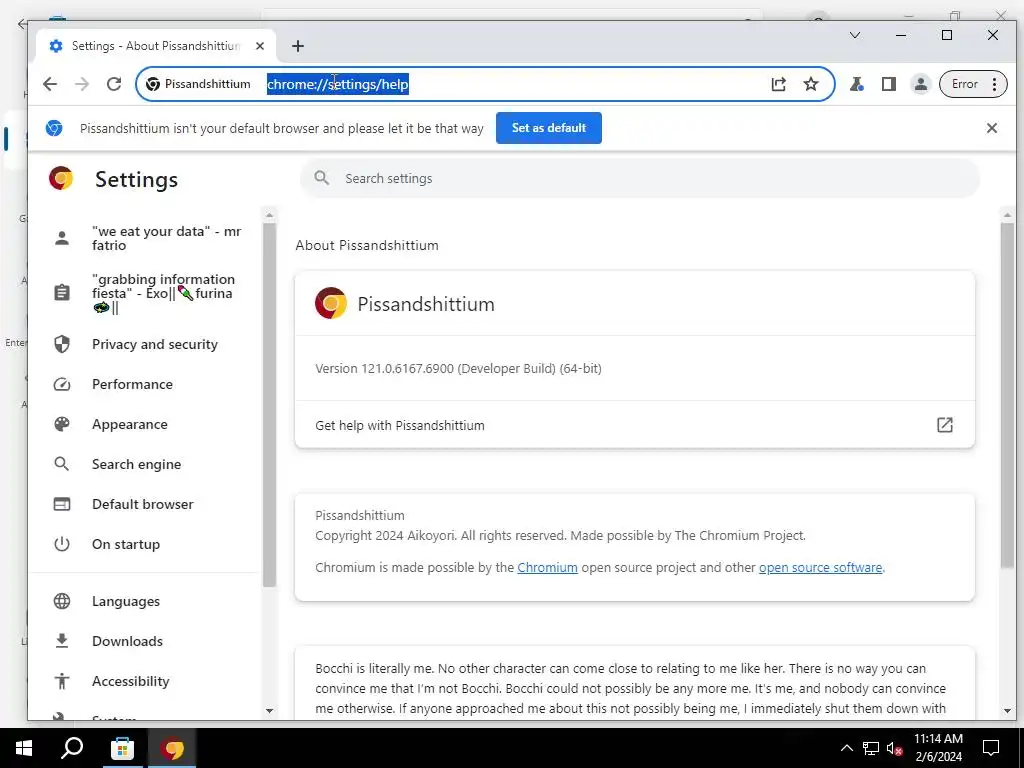
Task: Open Downloads settings
Action: pyautogui.click(x=144, y=641)
